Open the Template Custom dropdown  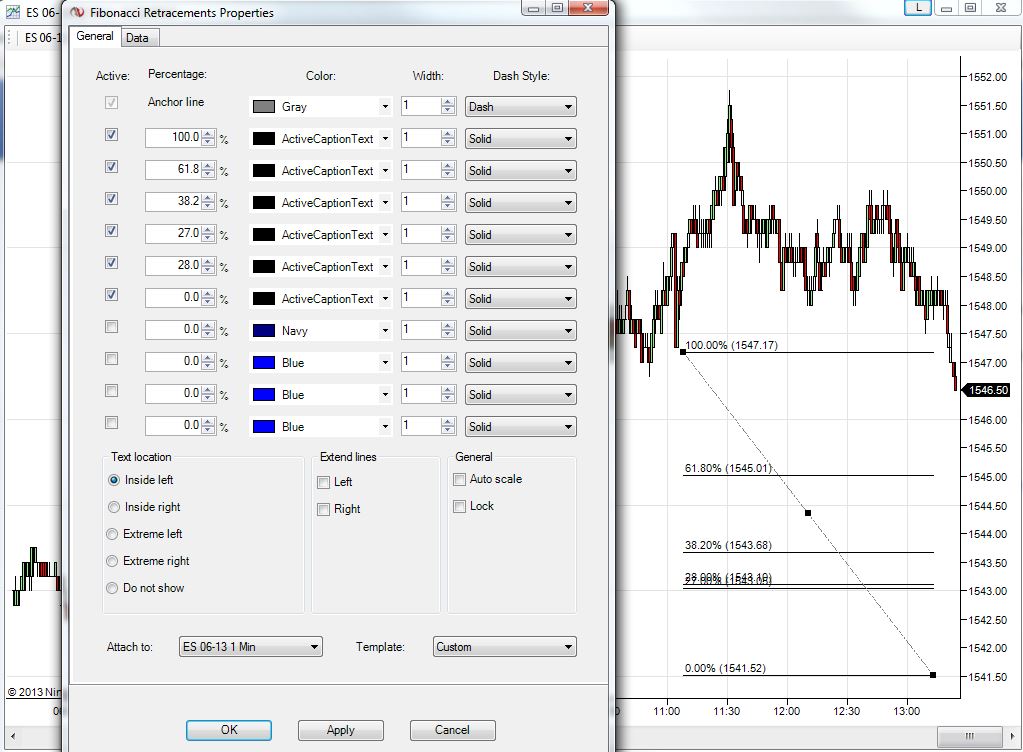tap(504, 646)
